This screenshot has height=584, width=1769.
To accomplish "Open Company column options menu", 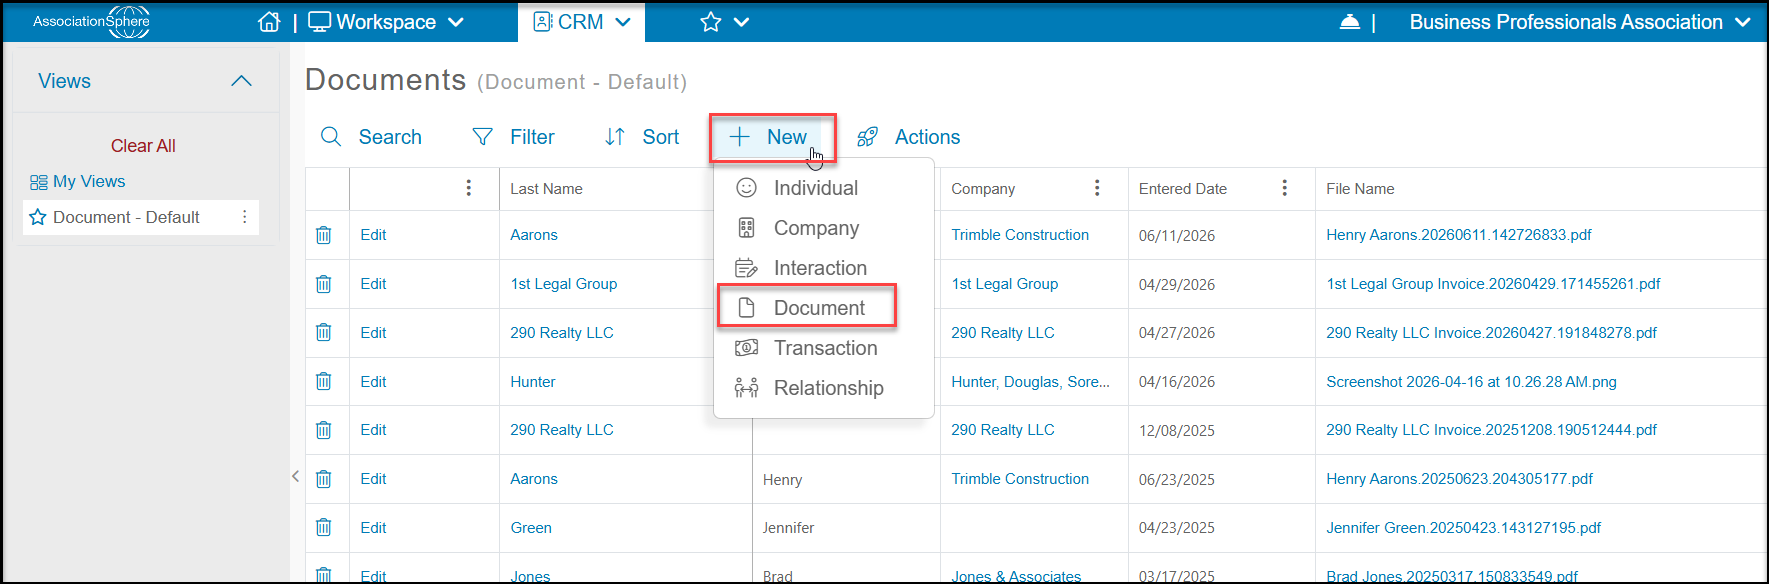I will pyautogui.click(x=1097, y=188).
